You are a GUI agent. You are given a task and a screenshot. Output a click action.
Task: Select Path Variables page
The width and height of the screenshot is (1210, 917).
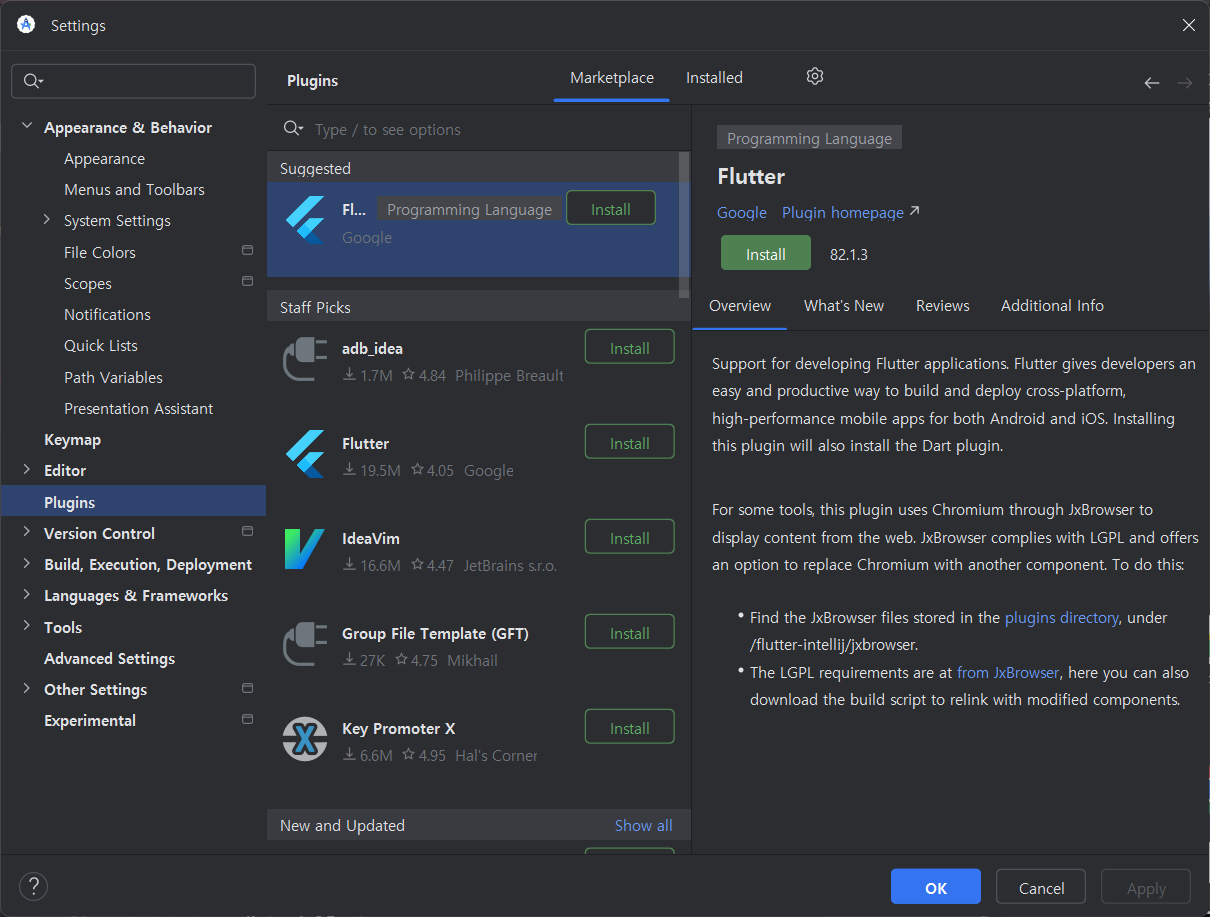click(114, 377)
